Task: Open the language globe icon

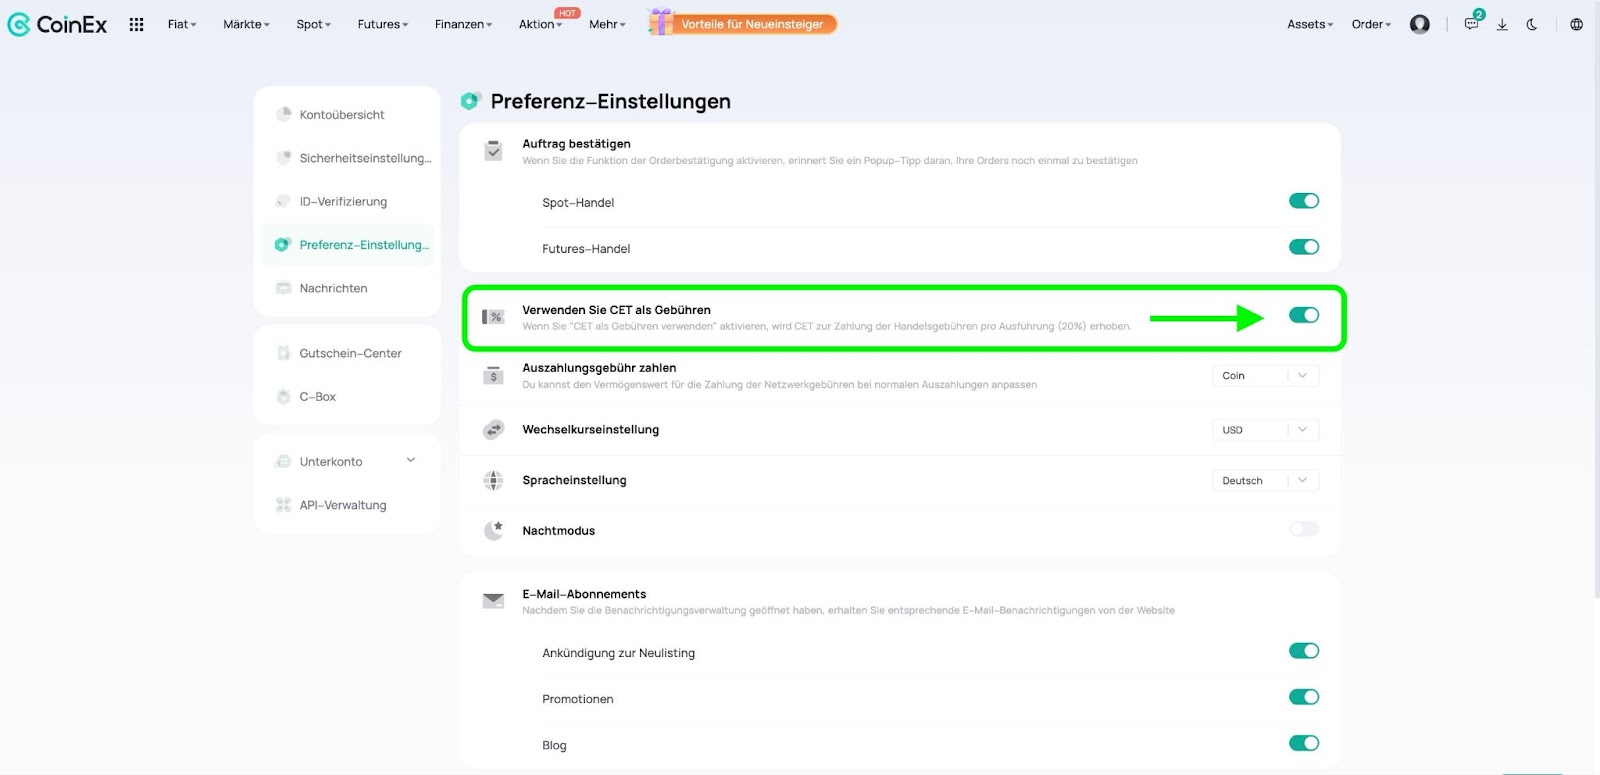Action: click(x=1577, y=24)
